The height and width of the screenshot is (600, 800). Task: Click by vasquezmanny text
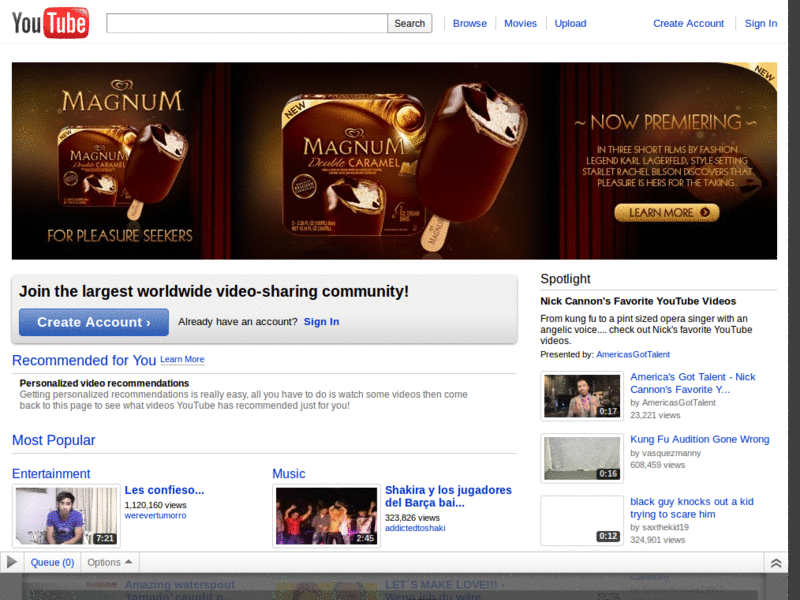tap(665, 453)
